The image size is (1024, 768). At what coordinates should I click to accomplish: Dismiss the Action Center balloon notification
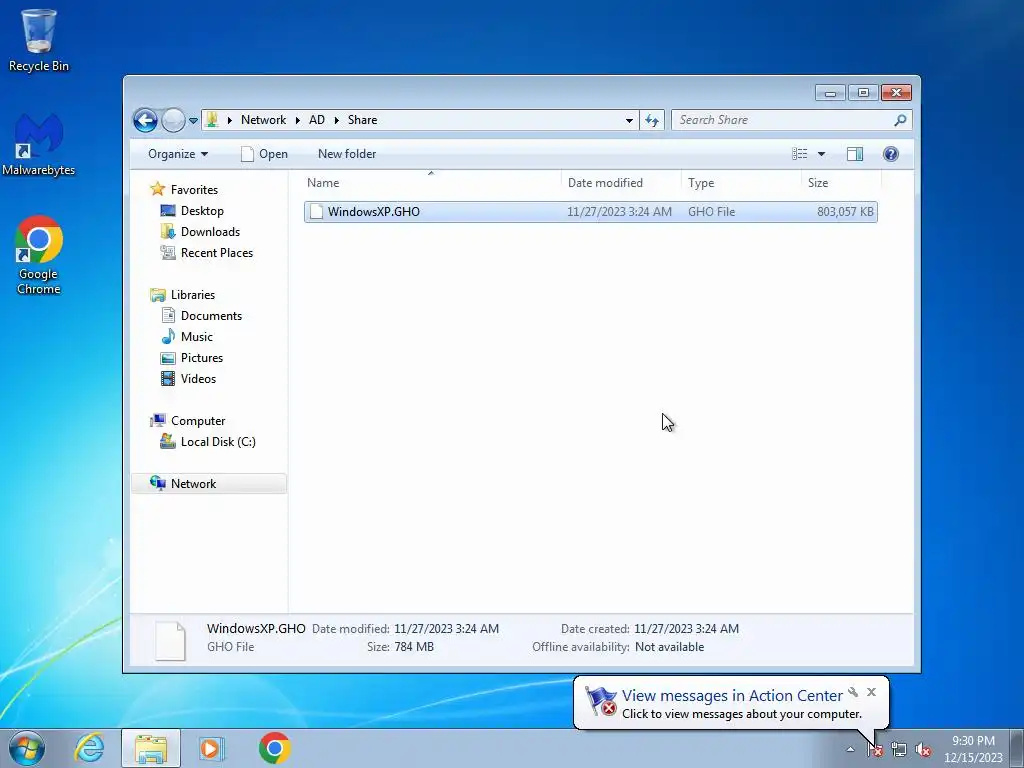871,692
